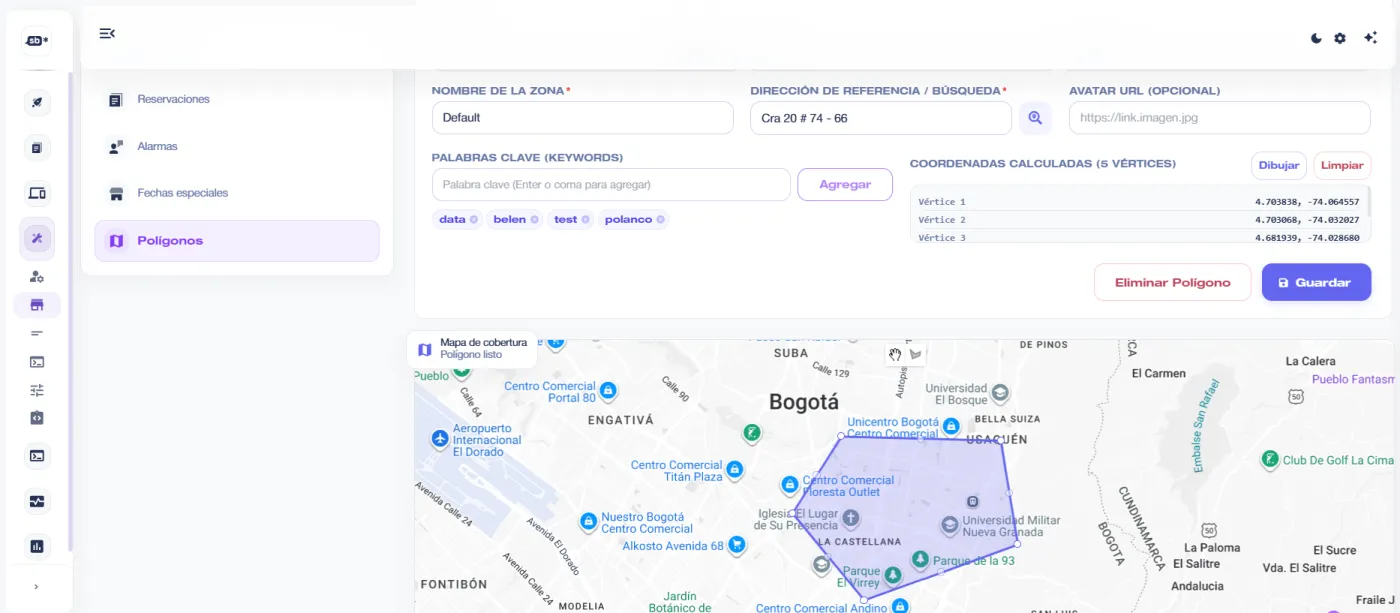The image size is (1400, 613).
Task: Click the Agregar keyword button
Action: 845,185
